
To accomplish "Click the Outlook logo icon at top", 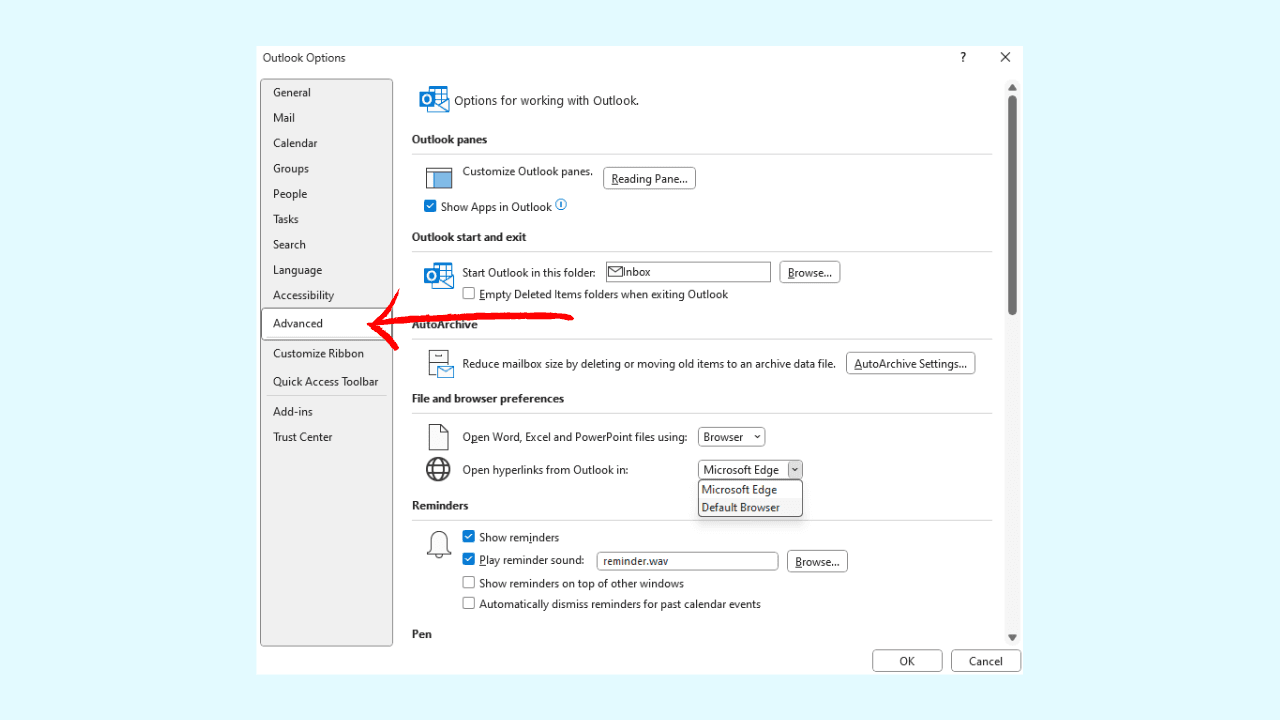I will click(x=434, y=99).
